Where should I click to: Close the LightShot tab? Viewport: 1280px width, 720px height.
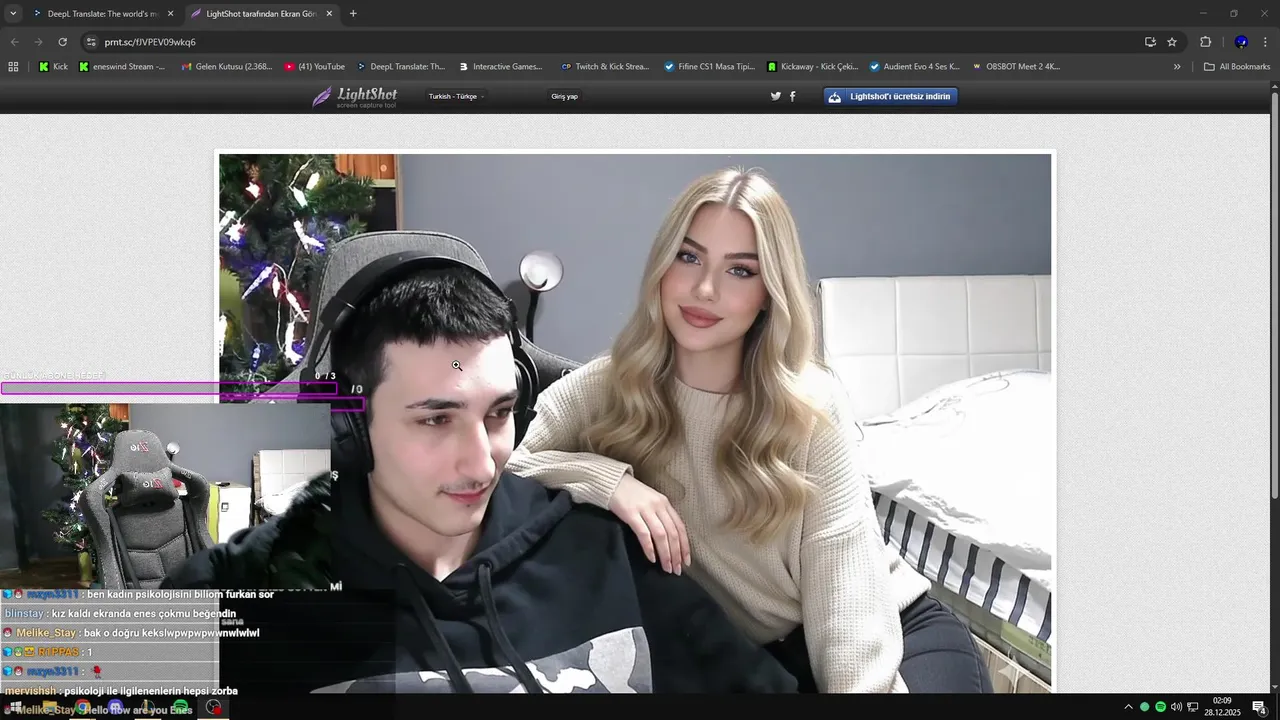(329, 14)
